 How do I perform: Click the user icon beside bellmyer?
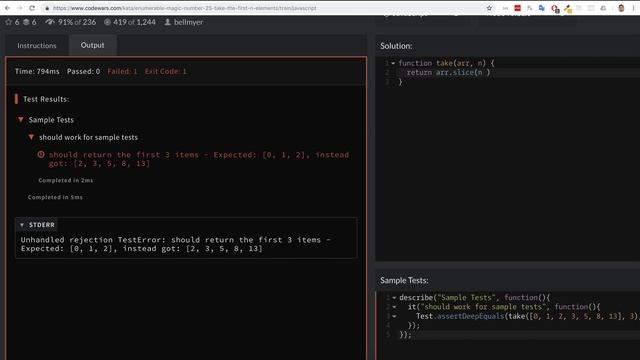click(167, 22)
